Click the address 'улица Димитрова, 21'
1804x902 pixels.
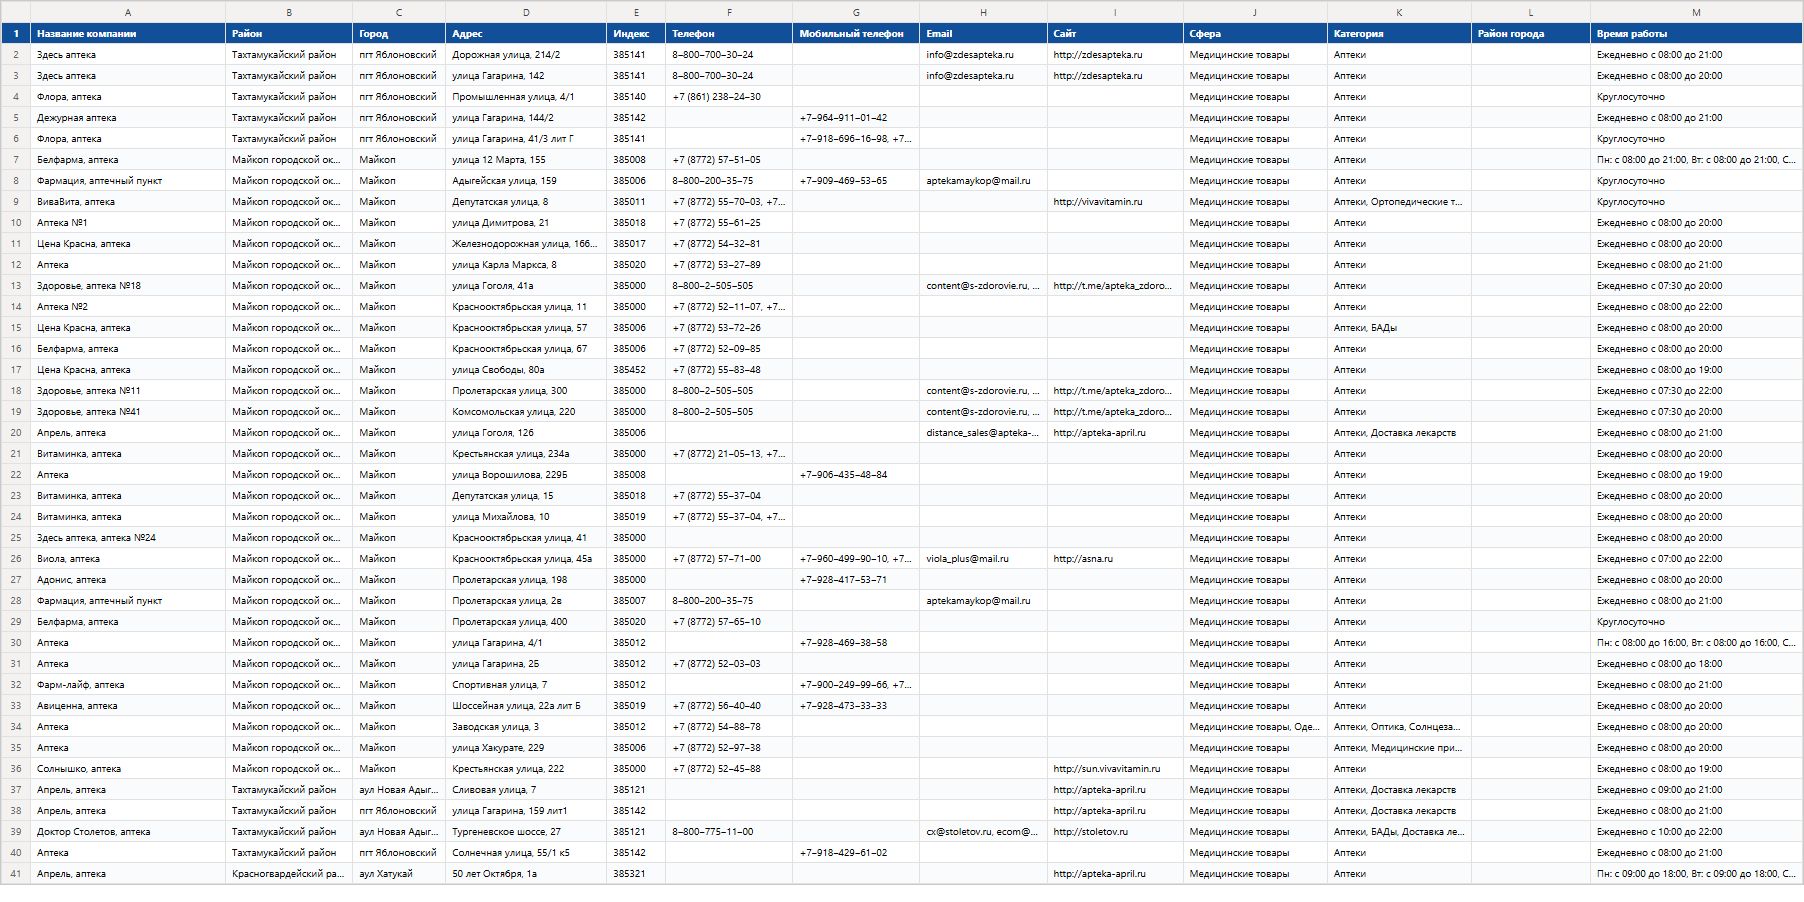(526, 222)
